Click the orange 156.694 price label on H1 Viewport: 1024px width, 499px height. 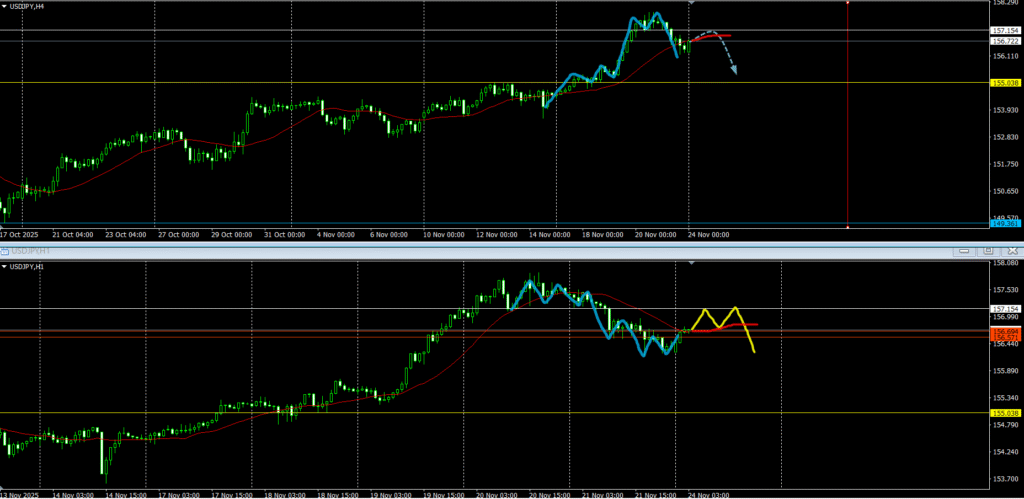(x=1005, y=330)
